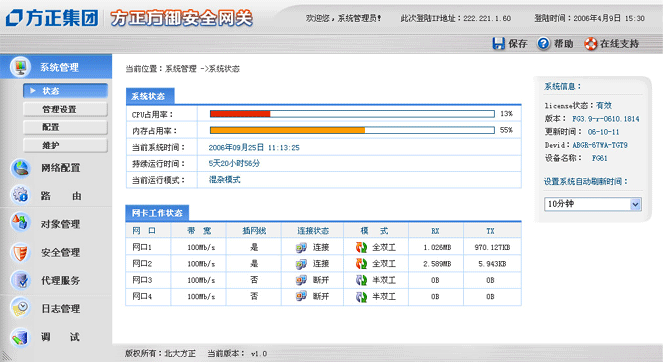Open the 网络配置 globe icon
This screenshot has height=362, width=663.
[20, 168]
